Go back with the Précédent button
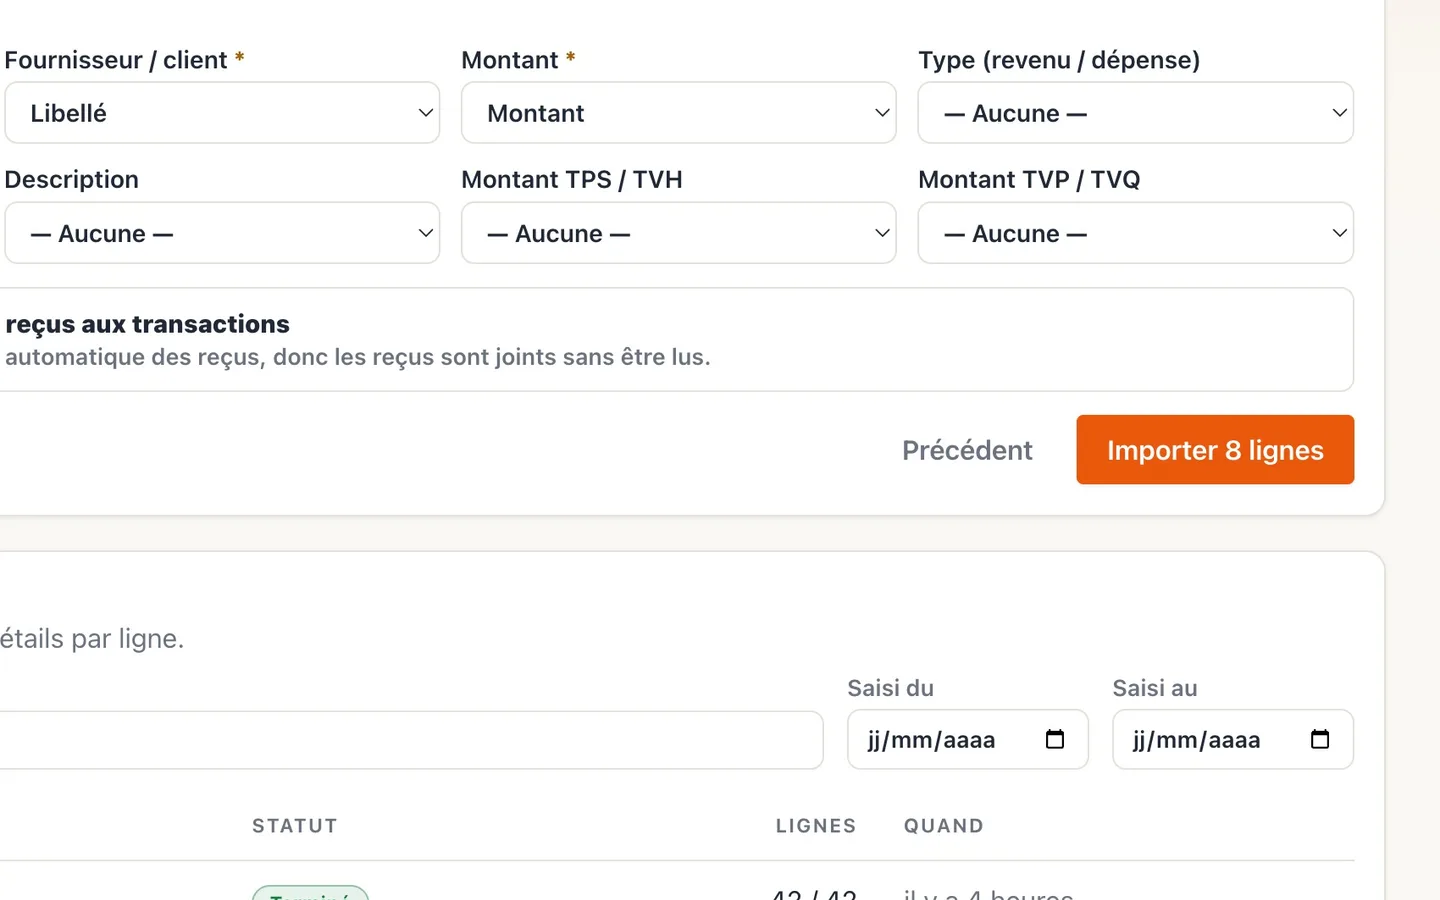Viewport: 1440px width, 900px height. [967, 450]
